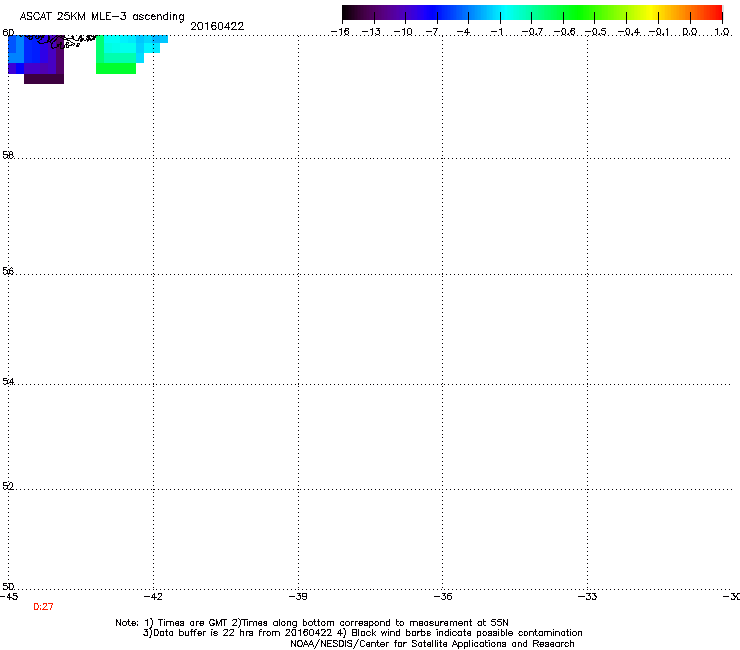Click the date label 20160422
The width and height of the screenshot is (740, 650).
click(x=217, y=26)
